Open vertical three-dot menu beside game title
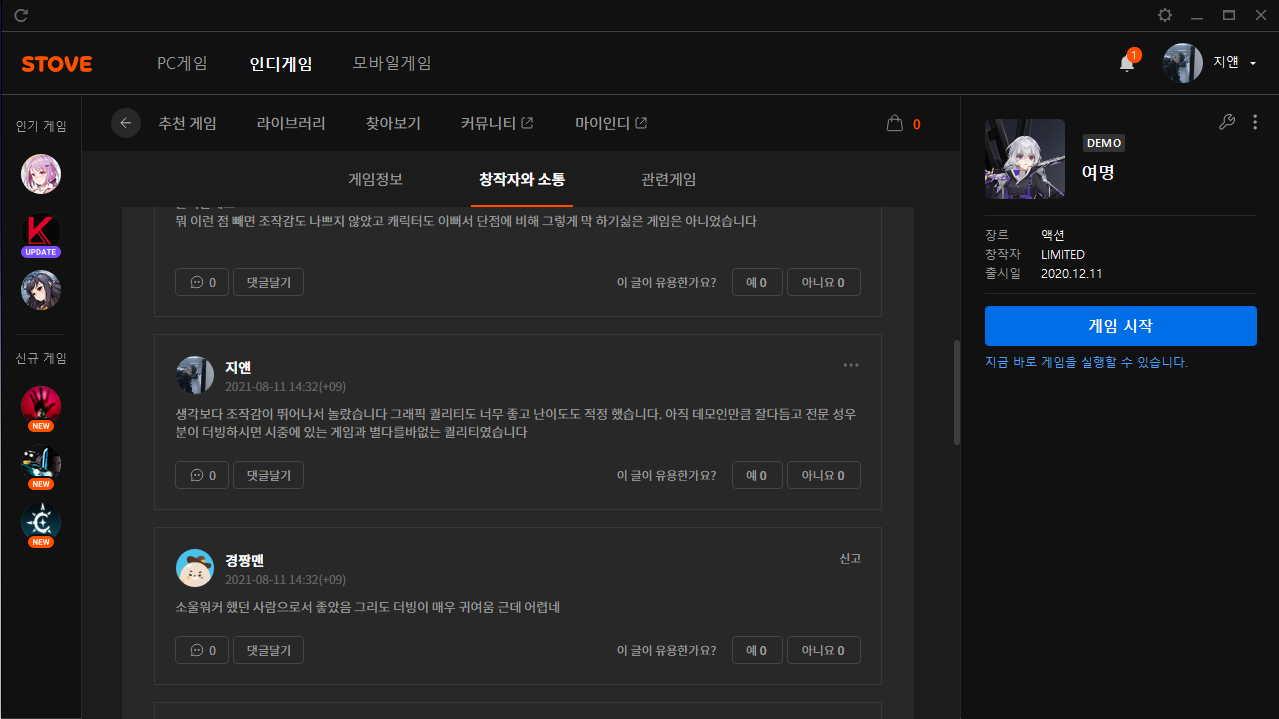The image size is (1279, 719). tap(1255, 122)
